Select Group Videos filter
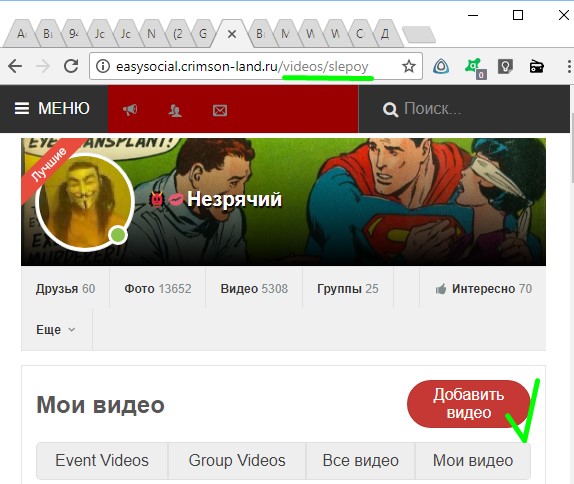Viewport: 574px width, 484px height. click(x=237, y=461)
